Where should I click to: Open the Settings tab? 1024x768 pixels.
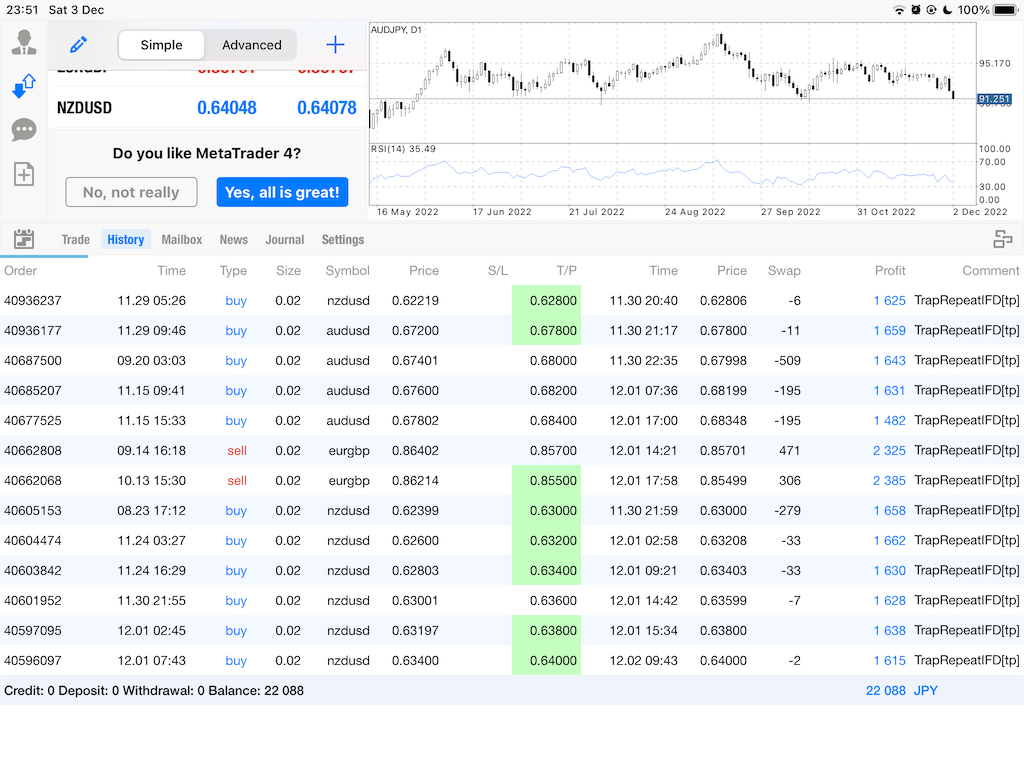343,240
